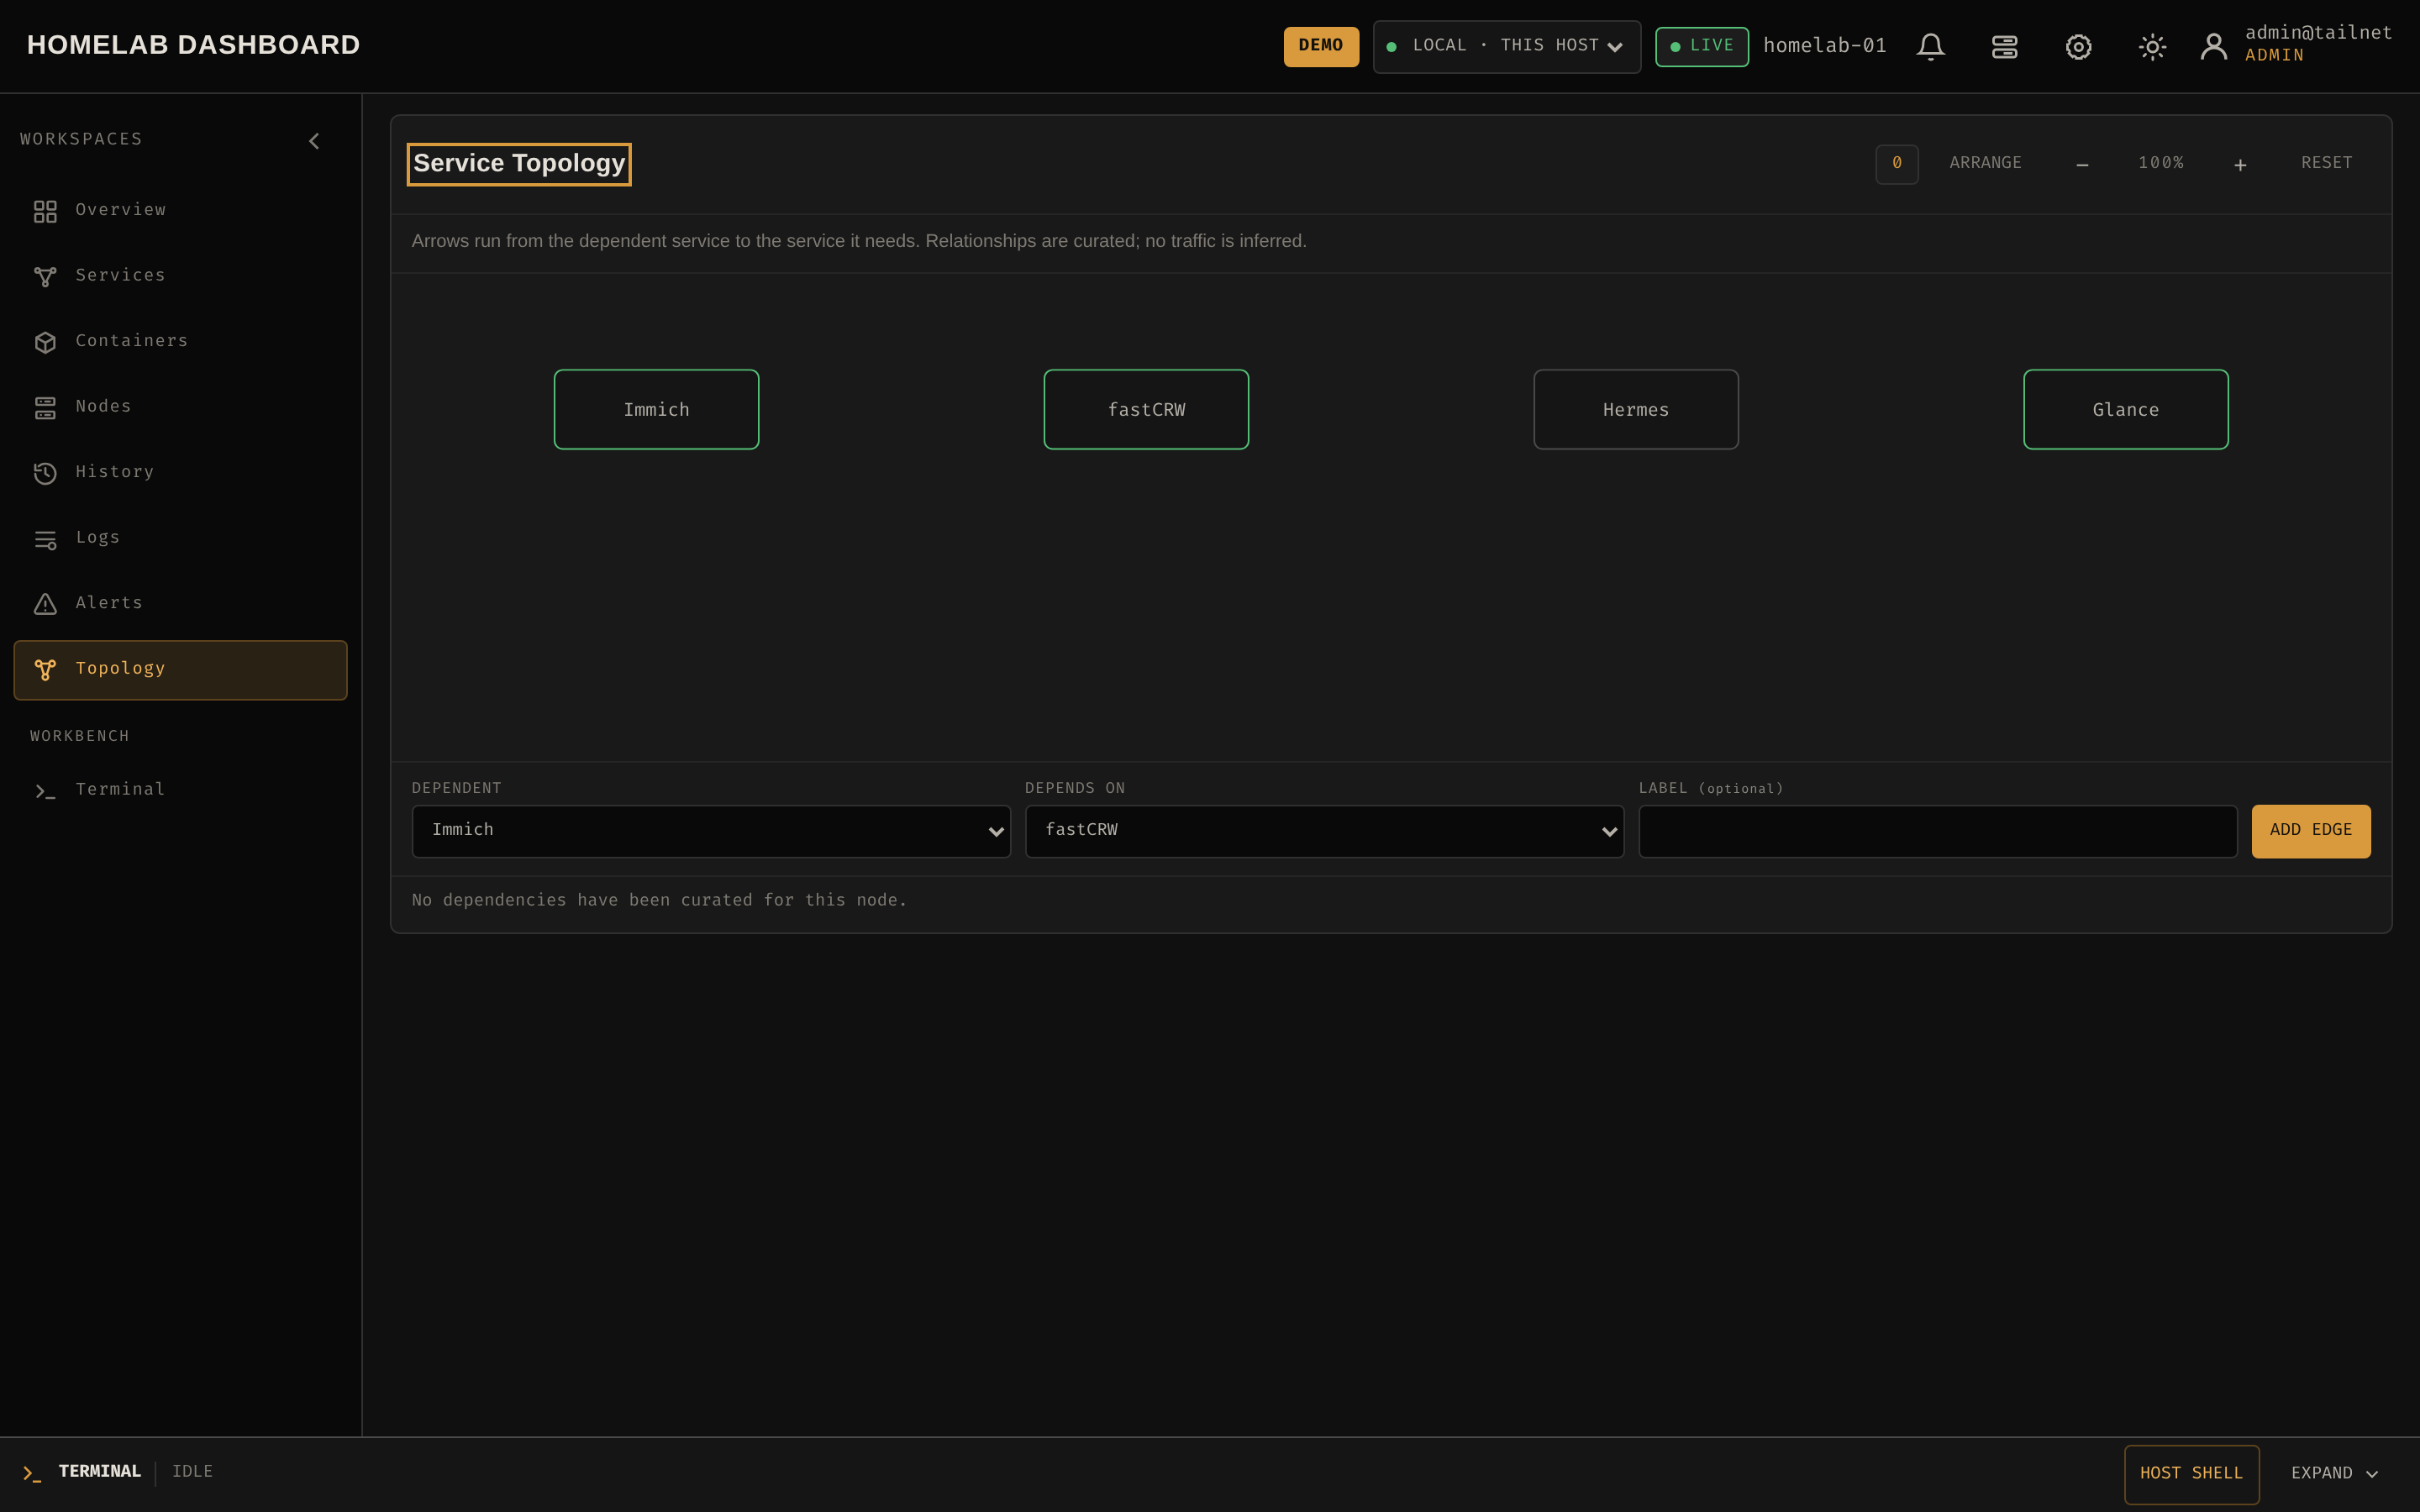The width and height of the screenshot is (2420, 1512).
Task: Click the LIVE status indicator
Action: tap(1701, 47)
